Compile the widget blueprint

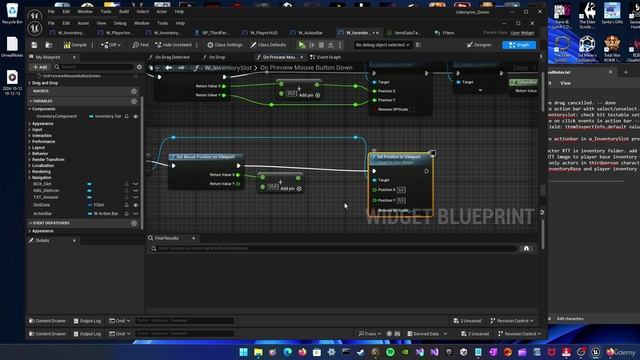point(75,45)
